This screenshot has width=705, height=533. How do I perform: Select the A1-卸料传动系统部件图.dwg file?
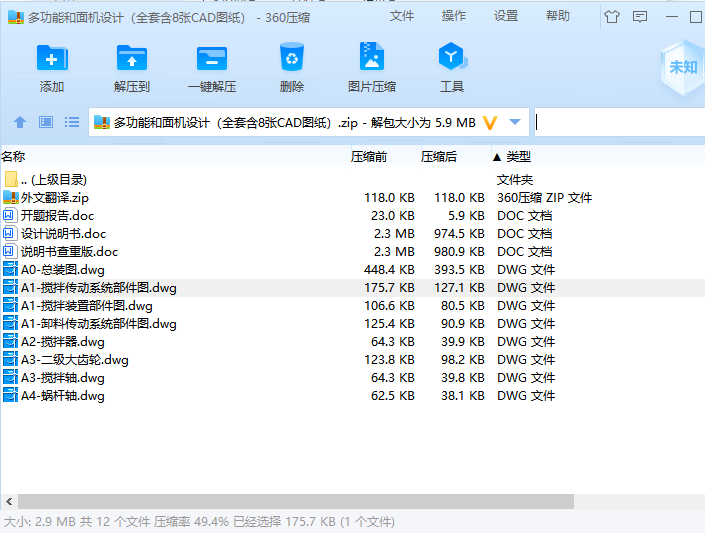(x=352, y=323)
